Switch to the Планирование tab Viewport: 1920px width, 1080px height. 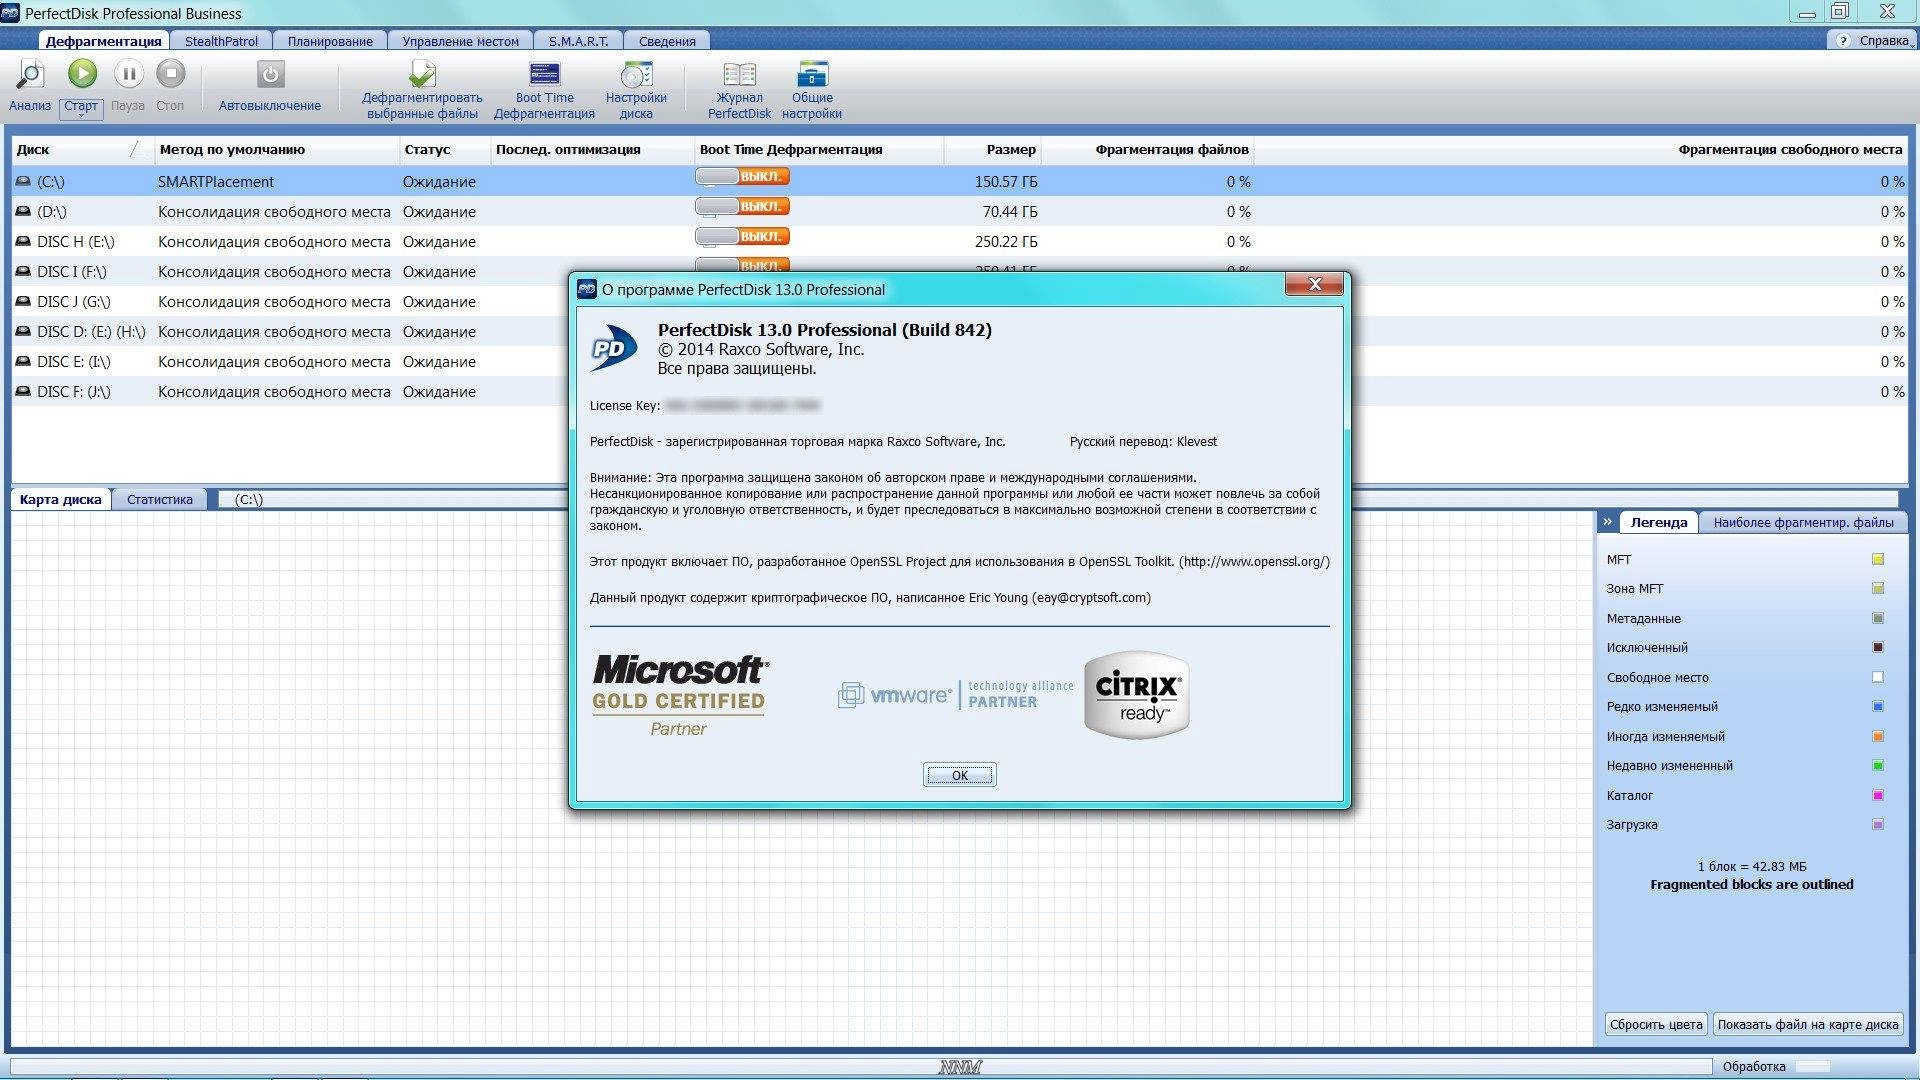click(x=330, y=41)
